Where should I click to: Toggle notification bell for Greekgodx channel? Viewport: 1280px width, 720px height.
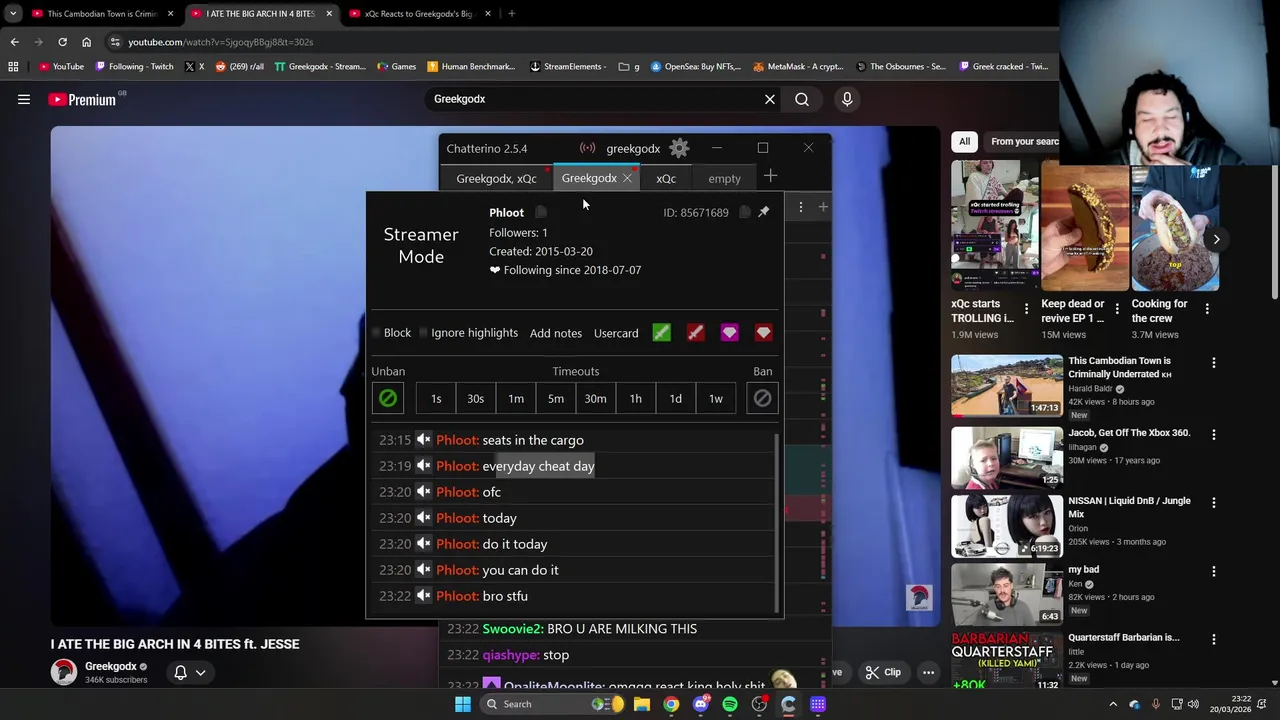(189, 672)
